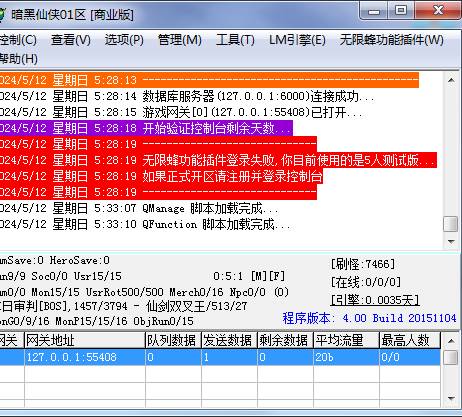Image resolution: width=462 pixels, height=417 pixels.
Task: Click the application icon in title bar
Action: (x=2, y=14)
